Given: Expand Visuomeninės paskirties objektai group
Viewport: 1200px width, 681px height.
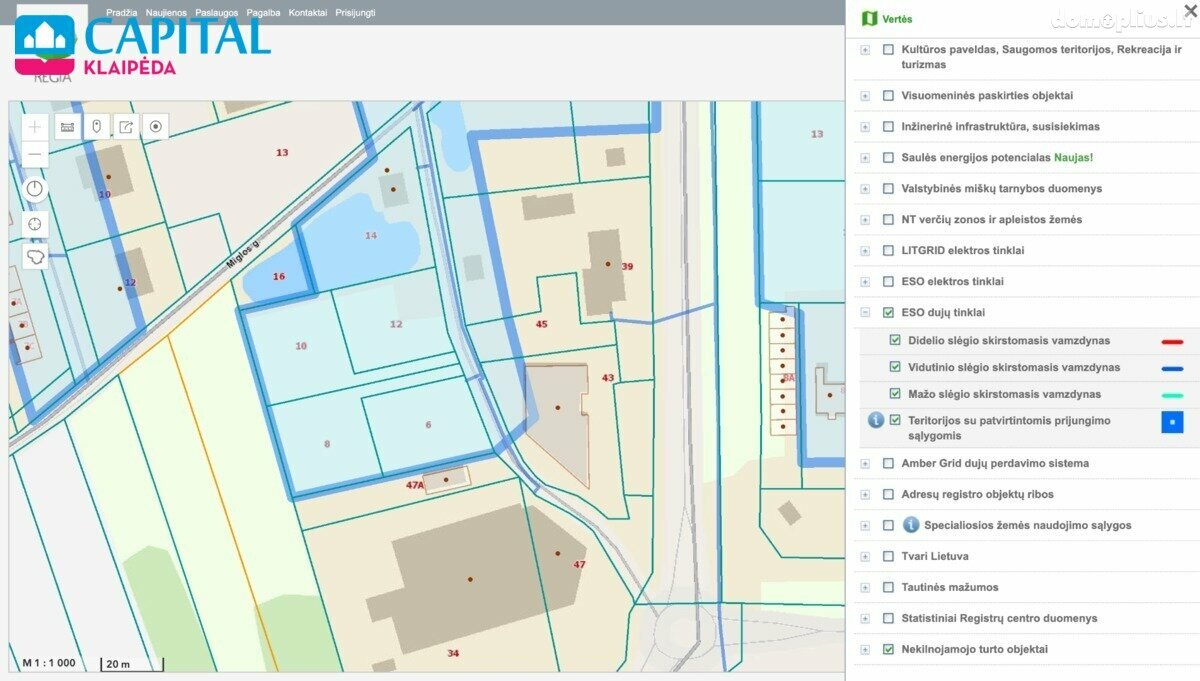Looking at the screenshot, I should point(865,96).
